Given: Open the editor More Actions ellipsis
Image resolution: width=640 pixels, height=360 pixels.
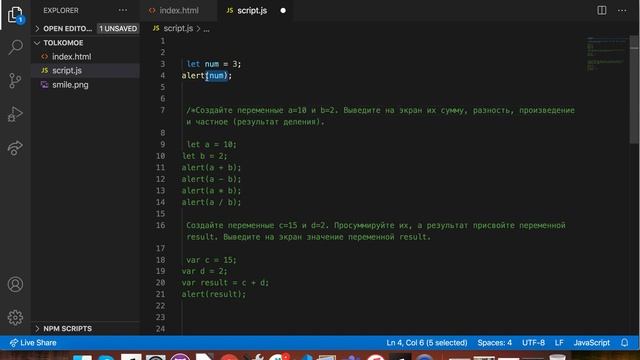Looking at the screenshot, I should click(x=622, y=10).
